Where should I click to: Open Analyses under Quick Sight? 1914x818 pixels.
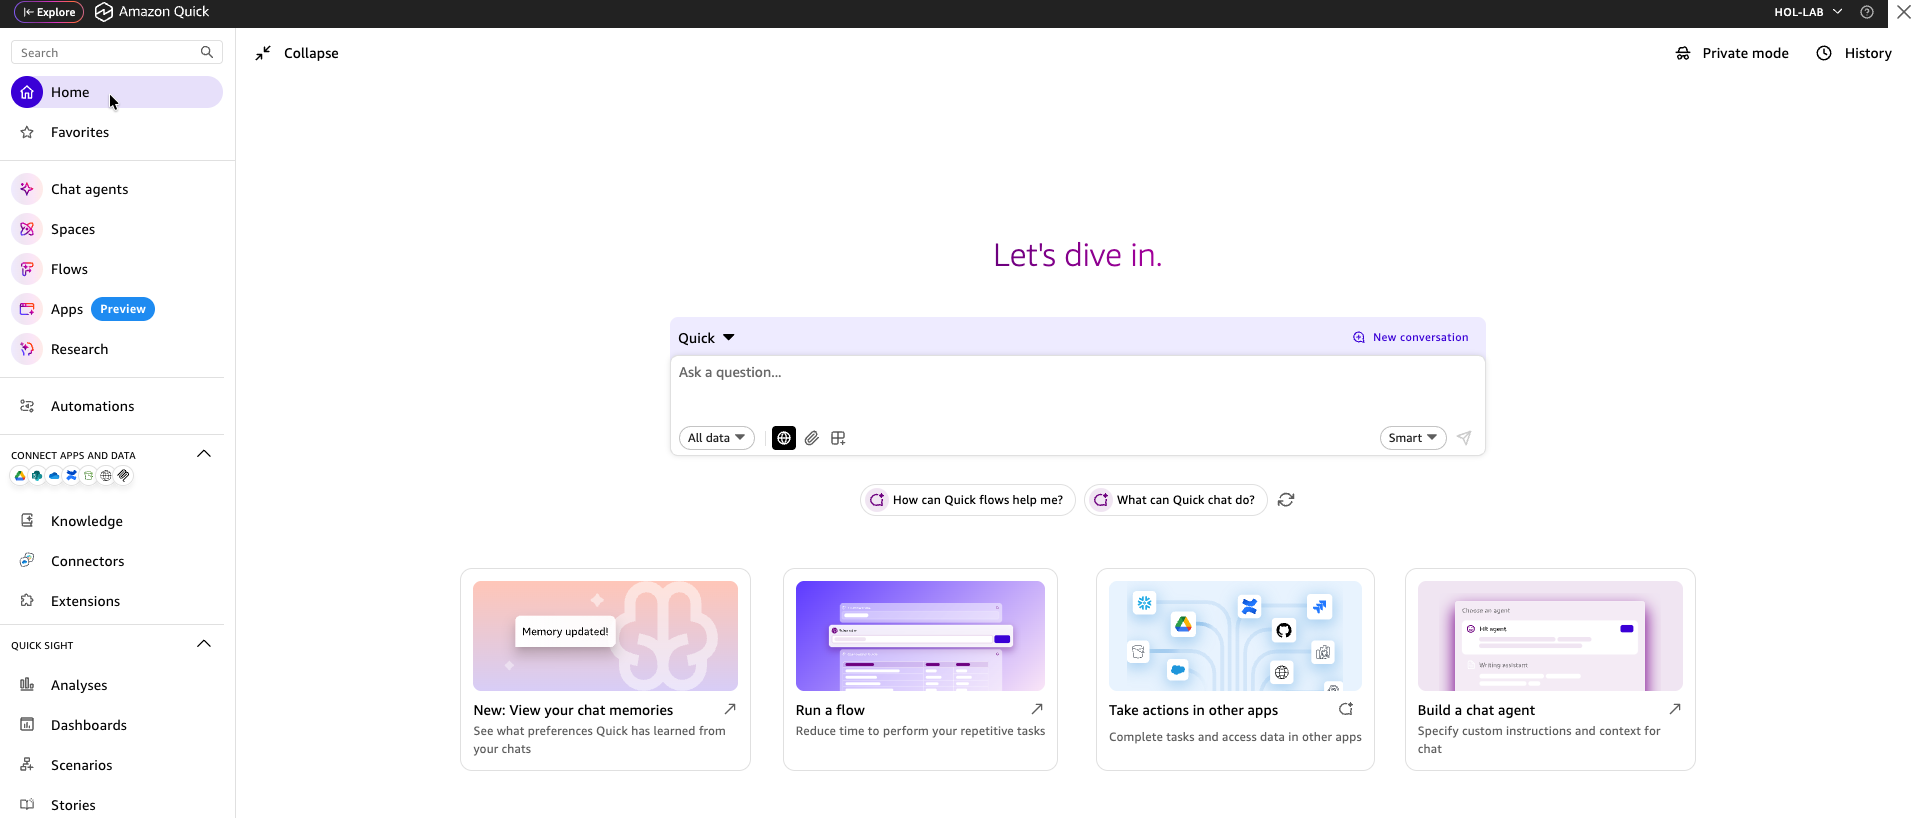[79, 685]
